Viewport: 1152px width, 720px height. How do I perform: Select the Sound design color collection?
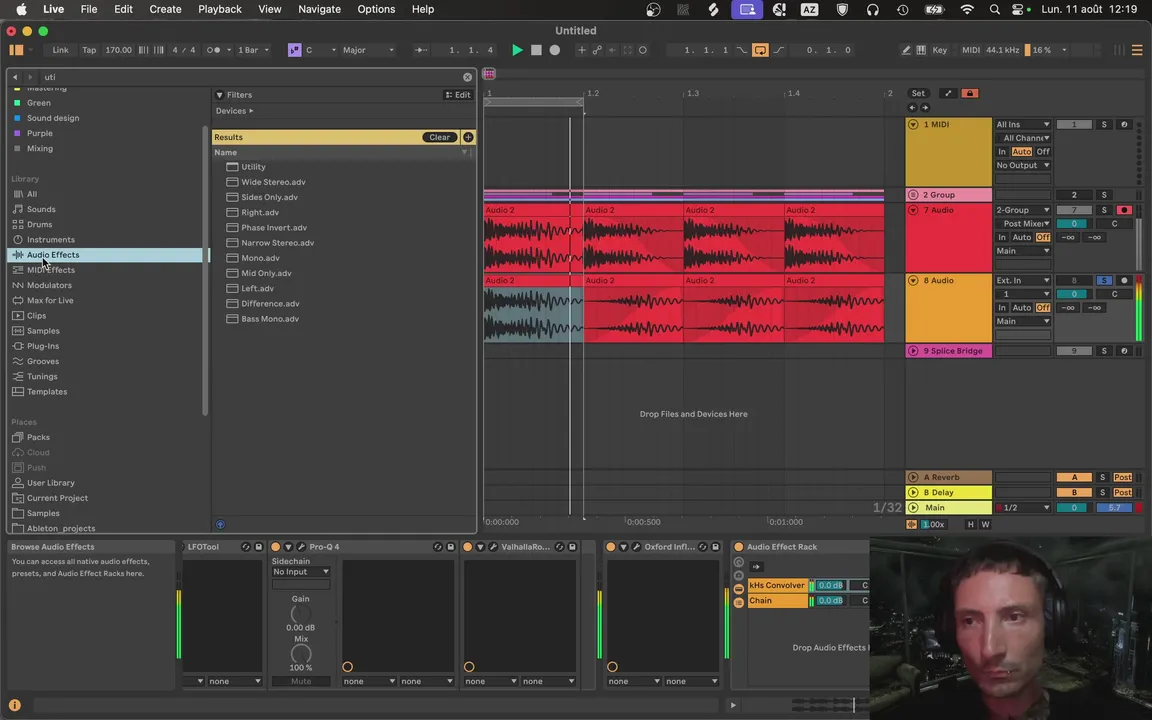[x=53, y=118]
